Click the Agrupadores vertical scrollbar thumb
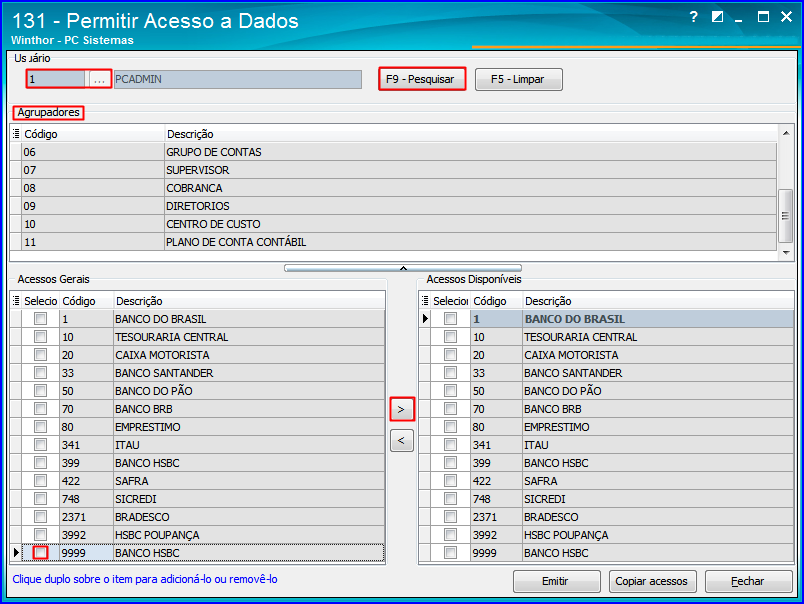This screenshot has height=604, width=804. tap(786, 215)
